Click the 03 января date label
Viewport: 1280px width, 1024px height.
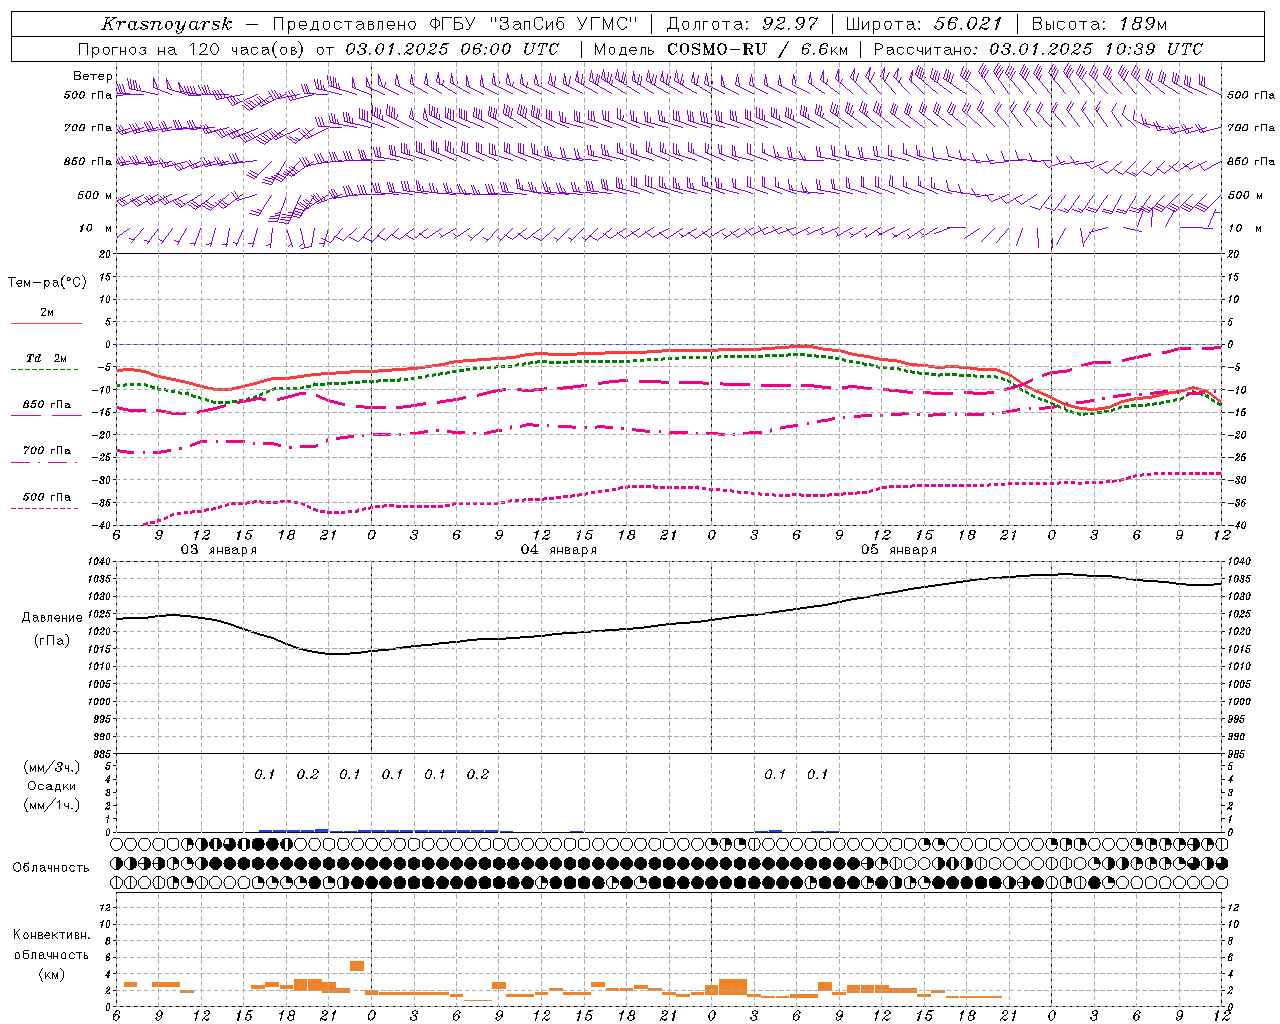coord(218,550)
